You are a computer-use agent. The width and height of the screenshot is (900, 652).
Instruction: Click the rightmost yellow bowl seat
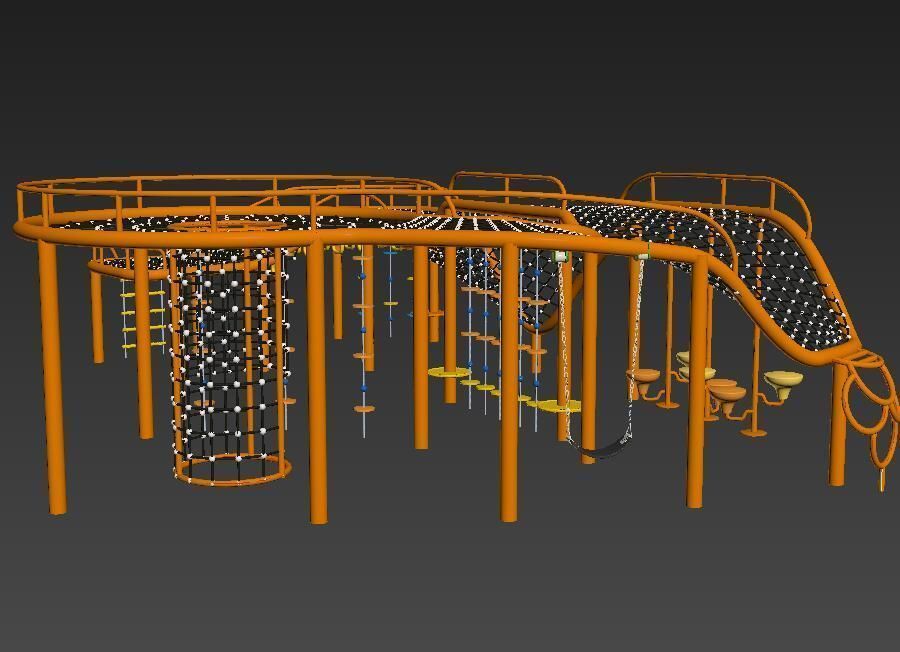(783, 380)
